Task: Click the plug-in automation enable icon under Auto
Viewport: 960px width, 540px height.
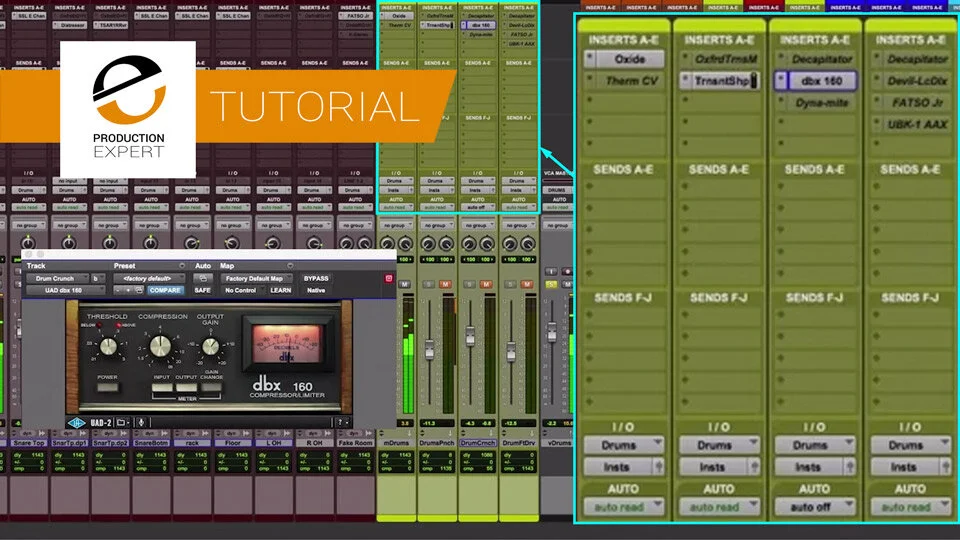Action: click(x=203, y=279)
